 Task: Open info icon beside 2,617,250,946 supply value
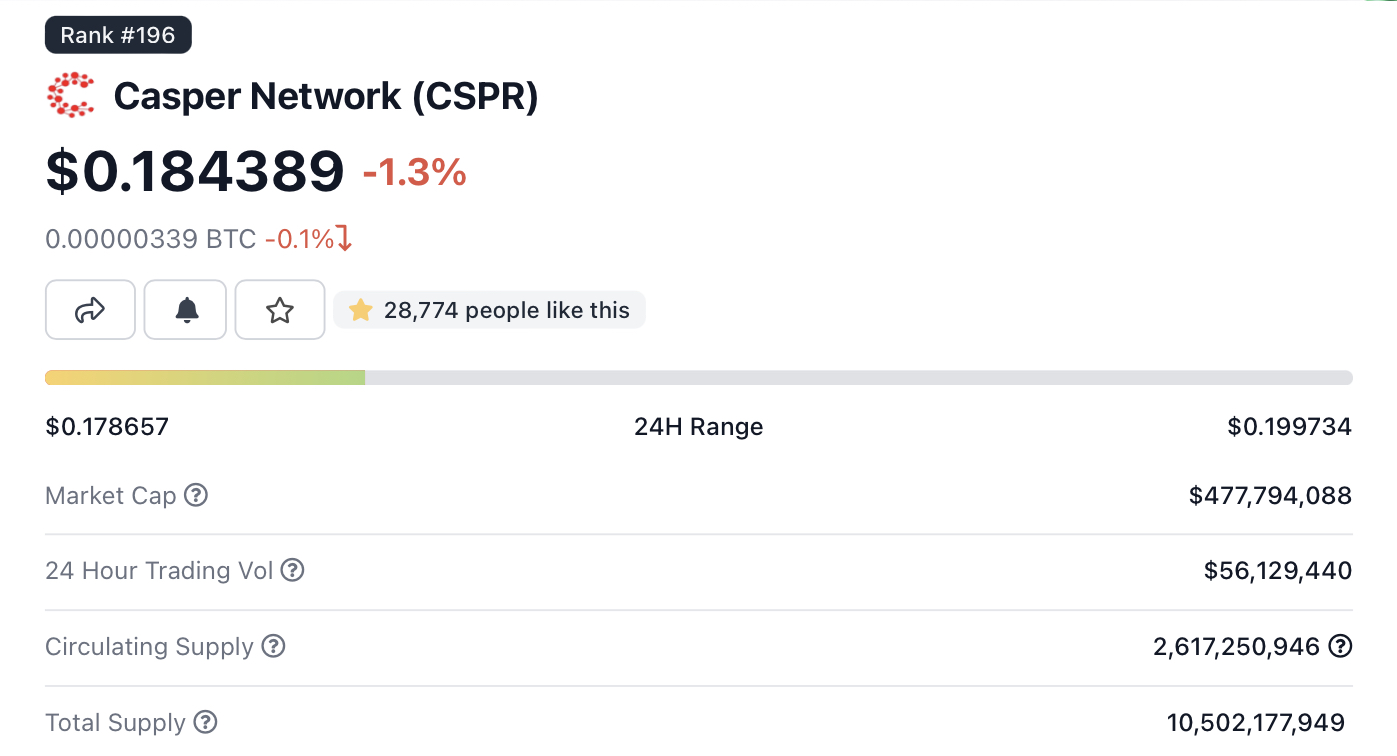(1340, 646)
